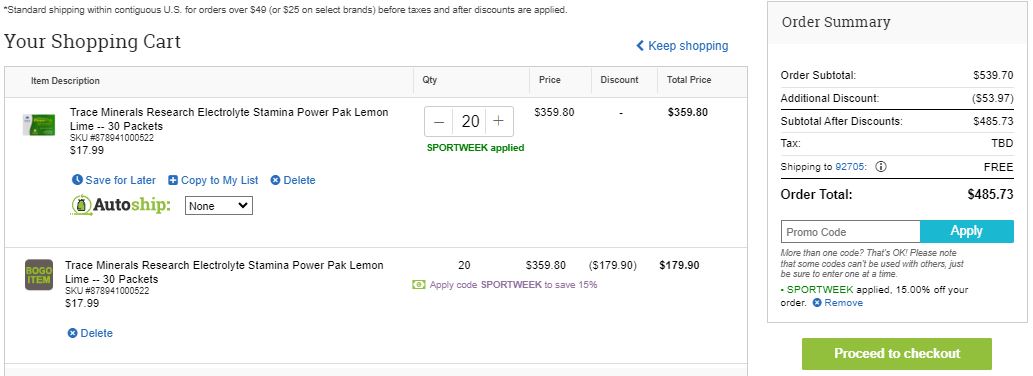Click the first Trace Minerals product title
The width and height of the screenshot is (1033, 376).
pos(229,119)
